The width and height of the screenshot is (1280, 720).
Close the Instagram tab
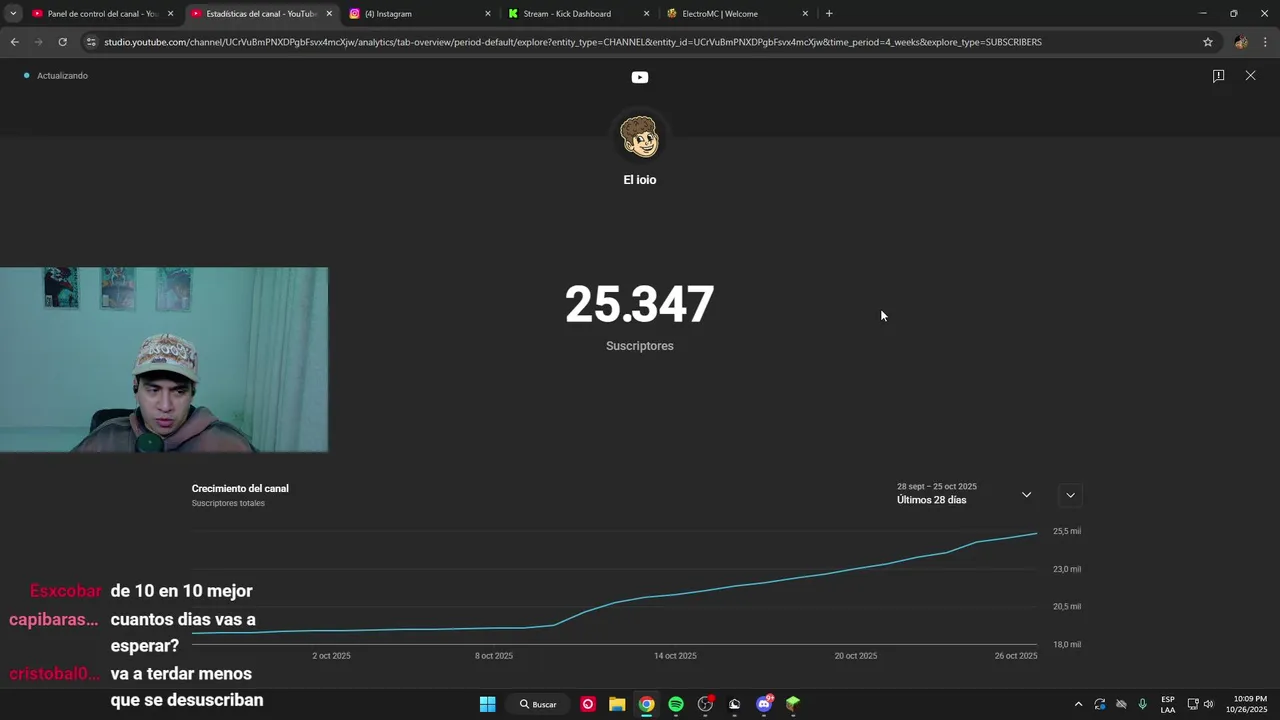click(488, 14)
